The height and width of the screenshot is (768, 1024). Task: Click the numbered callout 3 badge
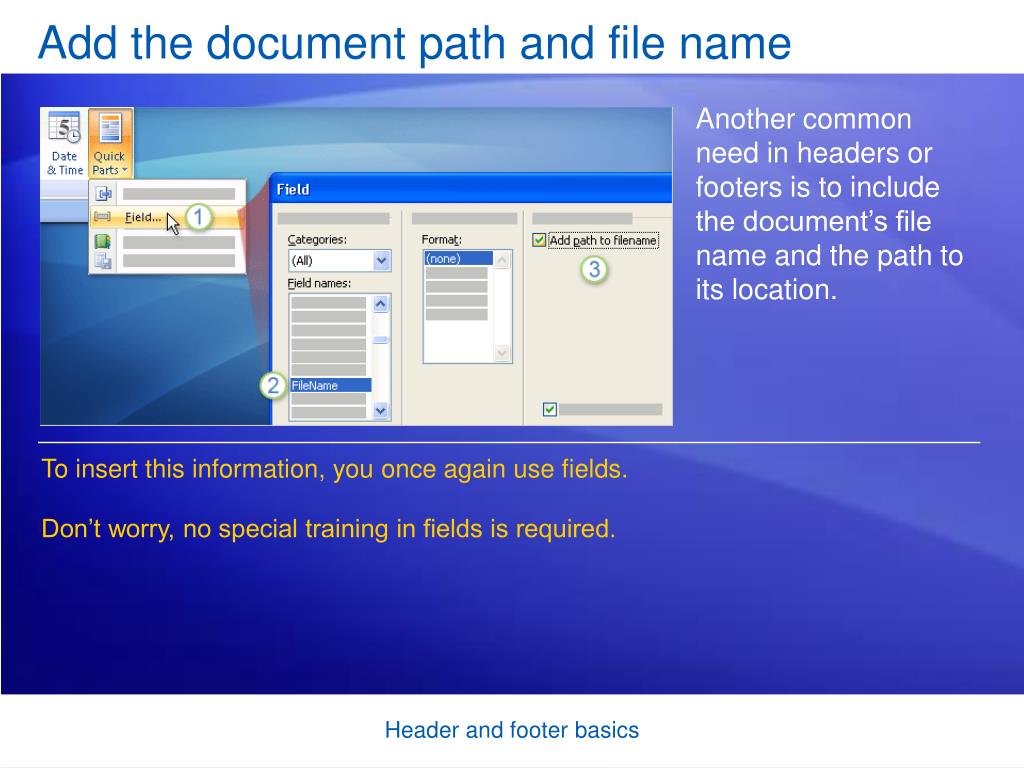pyautogui.click(x=594, y=269)
